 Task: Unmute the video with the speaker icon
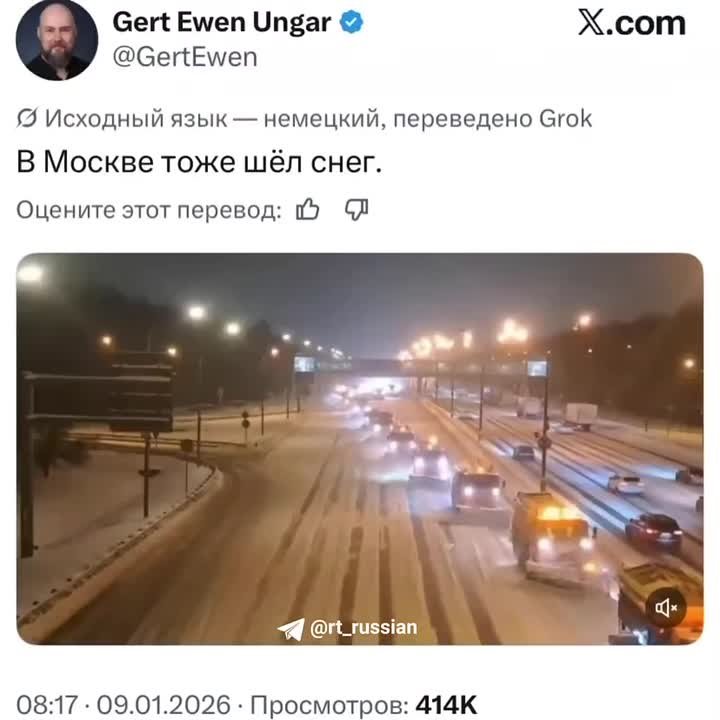click(x=666, y=608)
